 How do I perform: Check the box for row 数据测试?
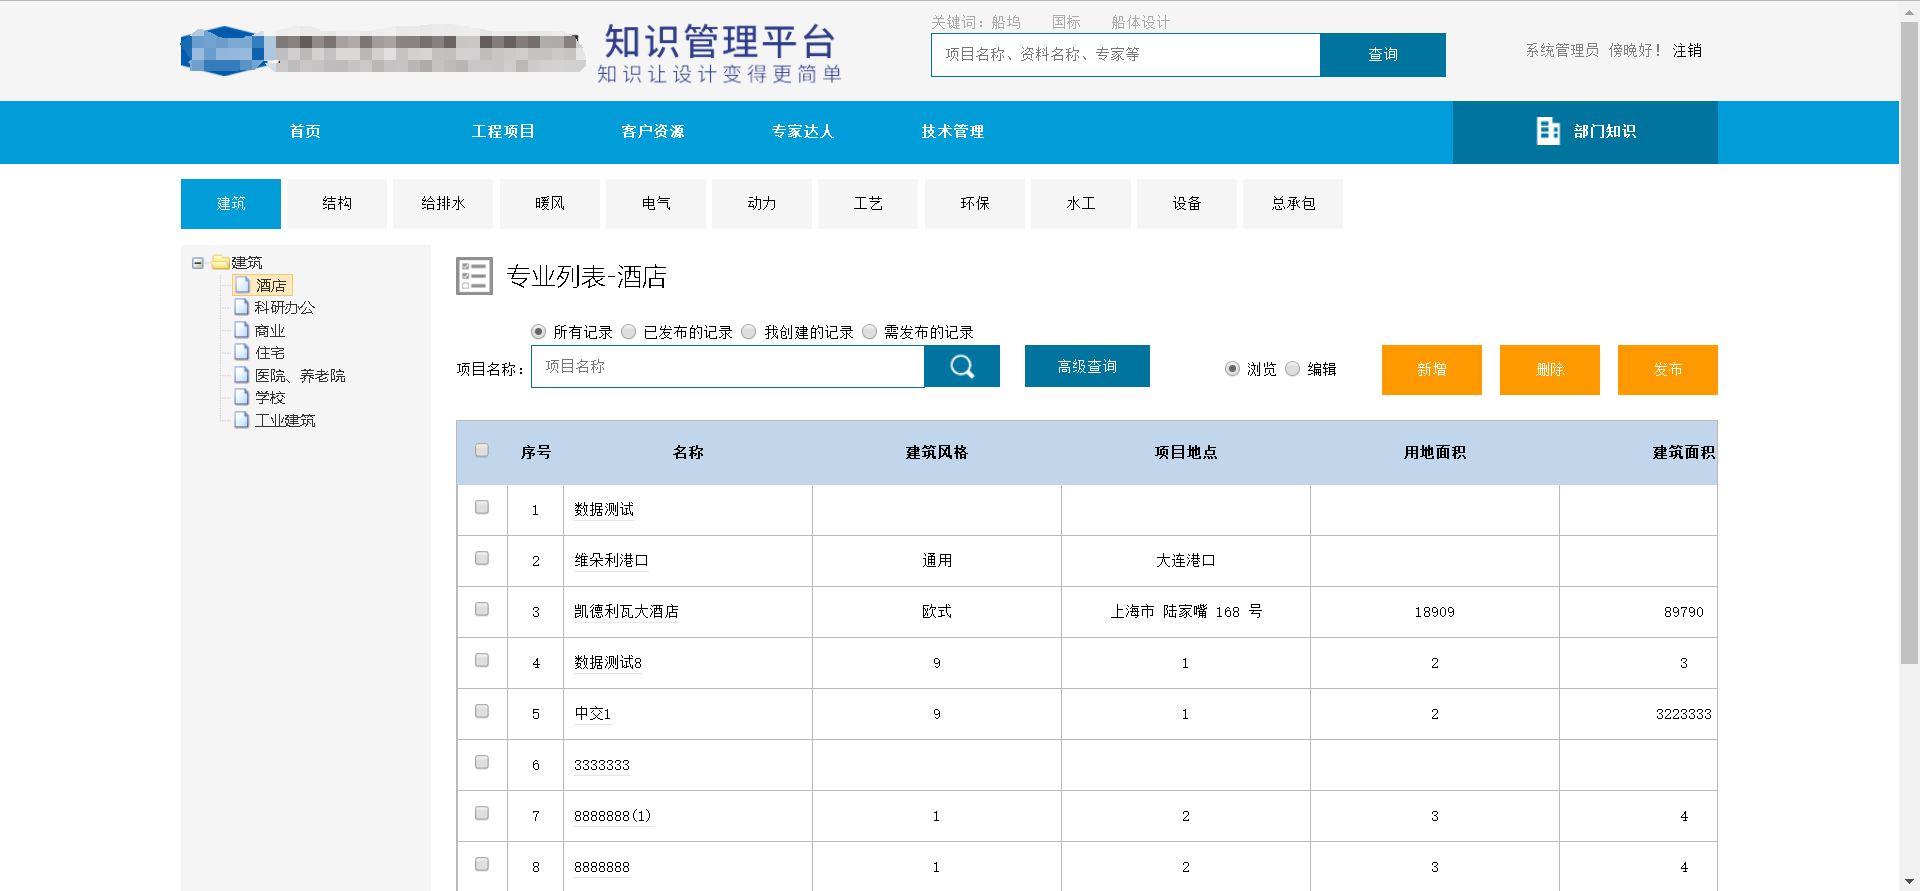pos(482,507)
